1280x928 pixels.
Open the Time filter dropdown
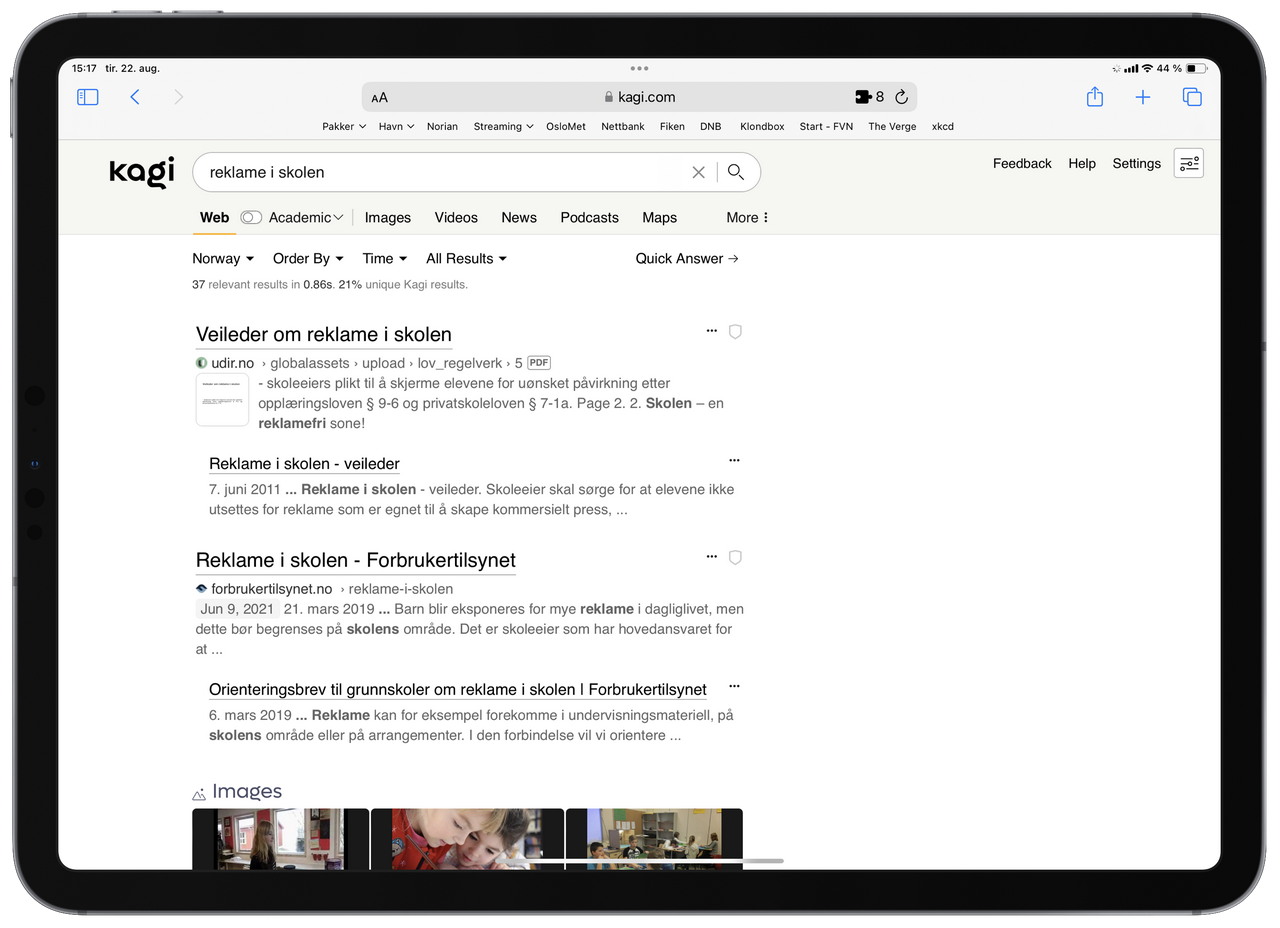pos(384,258)
